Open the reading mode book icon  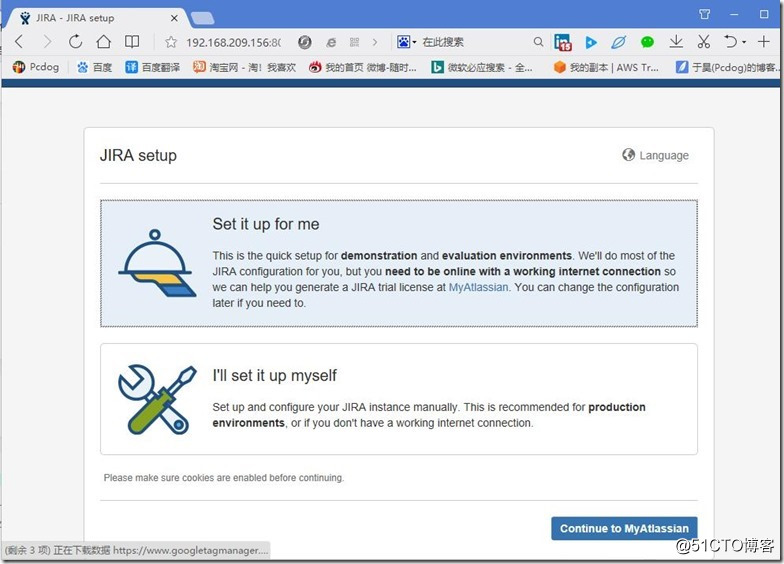pyautogui.click(x=132, y=42)
